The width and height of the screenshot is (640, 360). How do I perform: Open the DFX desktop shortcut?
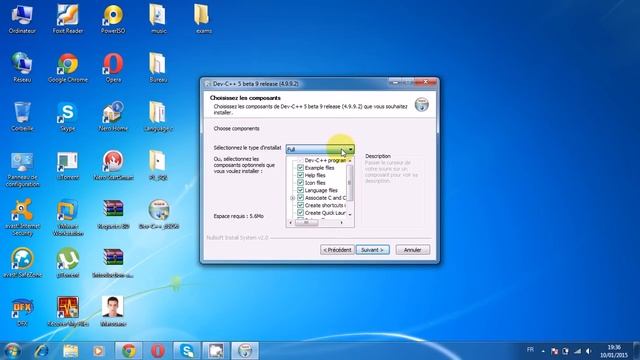tap(22, 312)
